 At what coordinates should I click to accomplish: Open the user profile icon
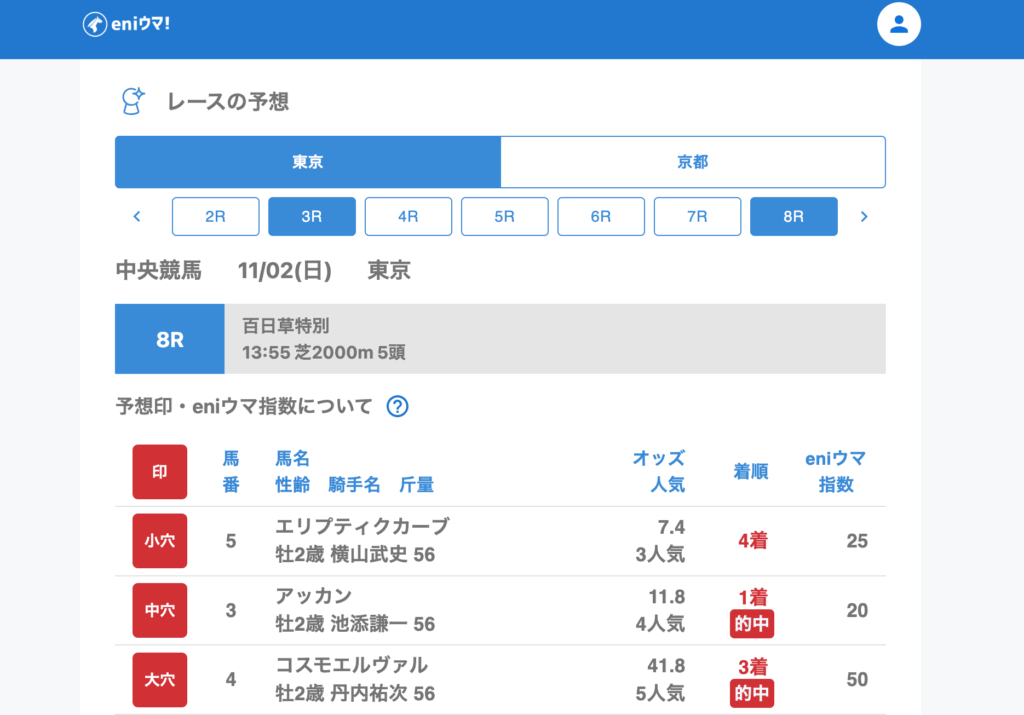pyautogui.click(x=898, y=25)
